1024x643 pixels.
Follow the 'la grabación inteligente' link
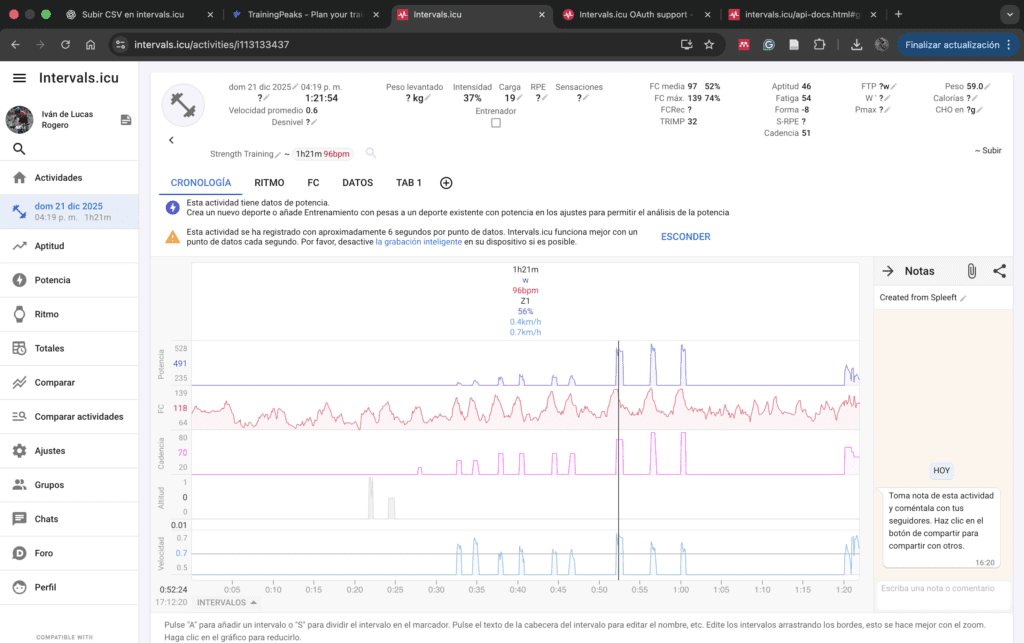pyautogui.click(x=418, y=242)
